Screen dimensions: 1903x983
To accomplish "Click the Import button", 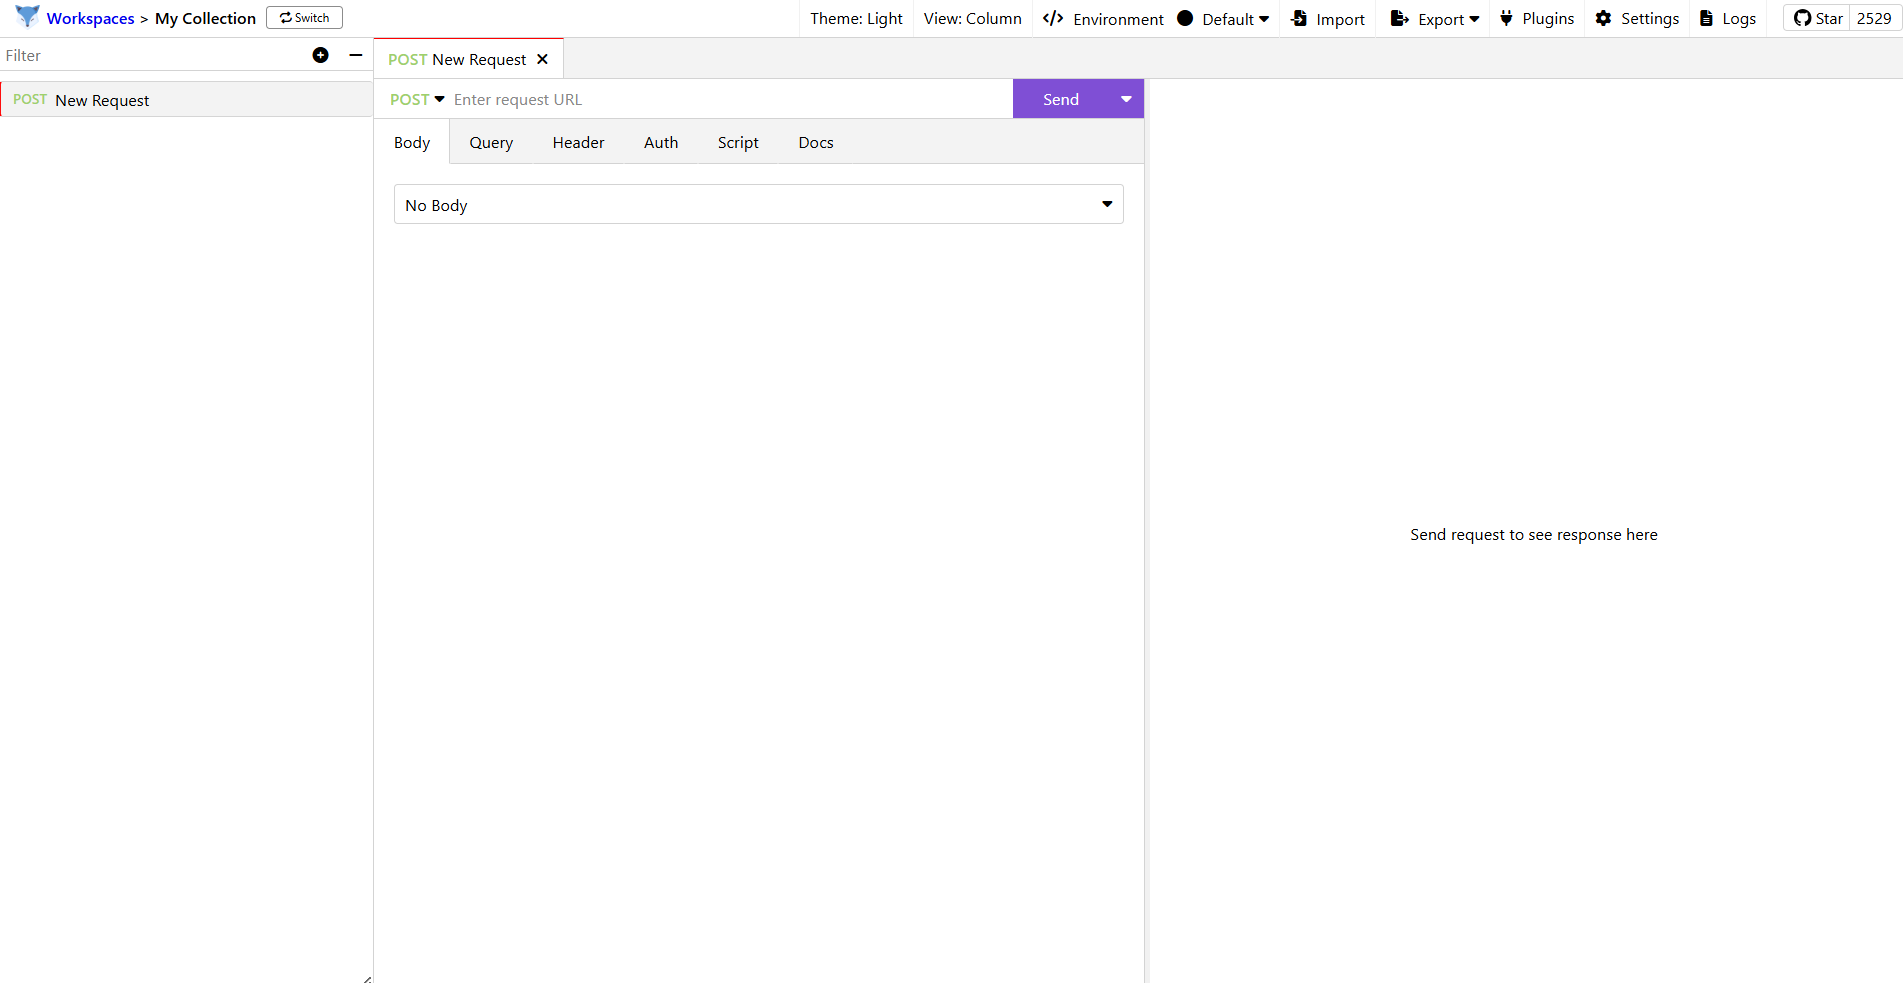I will [1328, 19].
